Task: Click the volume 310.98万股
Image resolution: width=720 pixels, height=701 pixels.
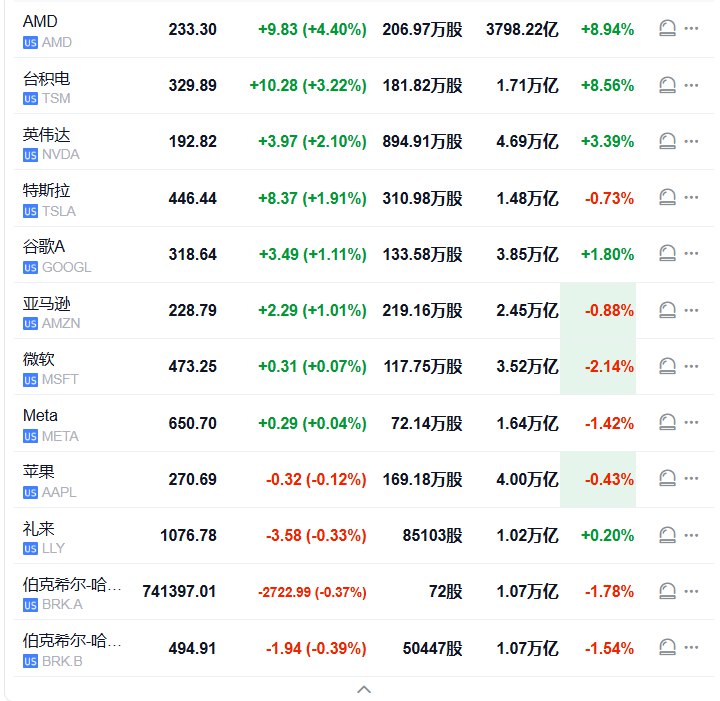Action: [x=422, y=198]
